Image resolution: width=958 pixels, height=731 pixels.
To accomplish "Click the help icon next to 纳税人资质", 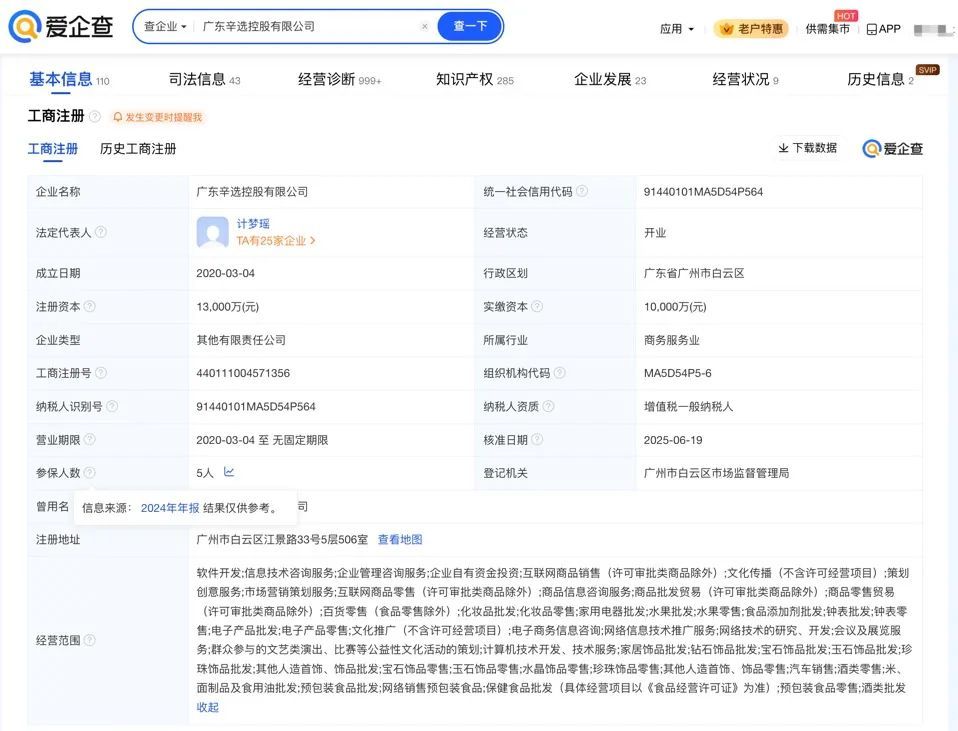I will coord(548,406).
